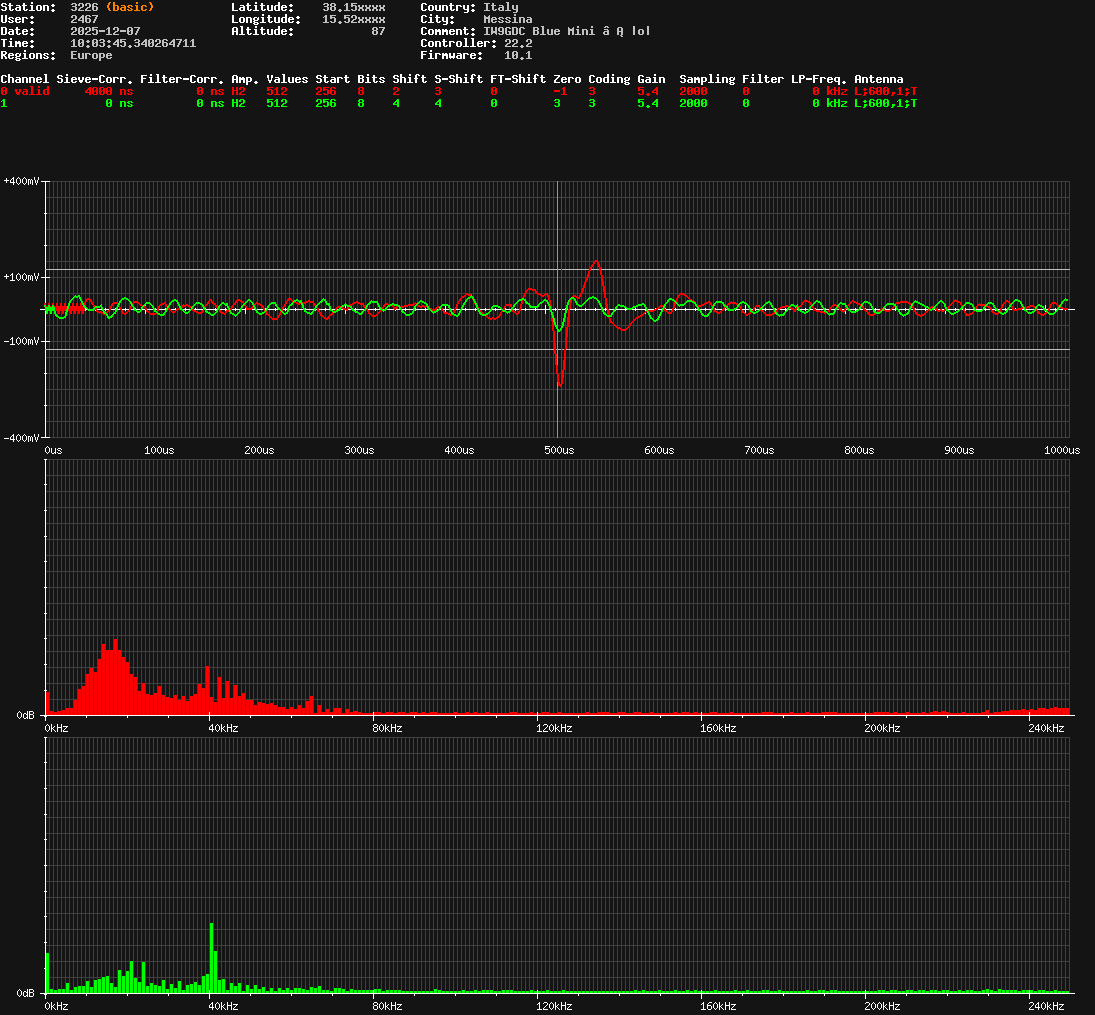
Task: Click the red waveform's highest positive peak
Action: click(x=596, y=262)
